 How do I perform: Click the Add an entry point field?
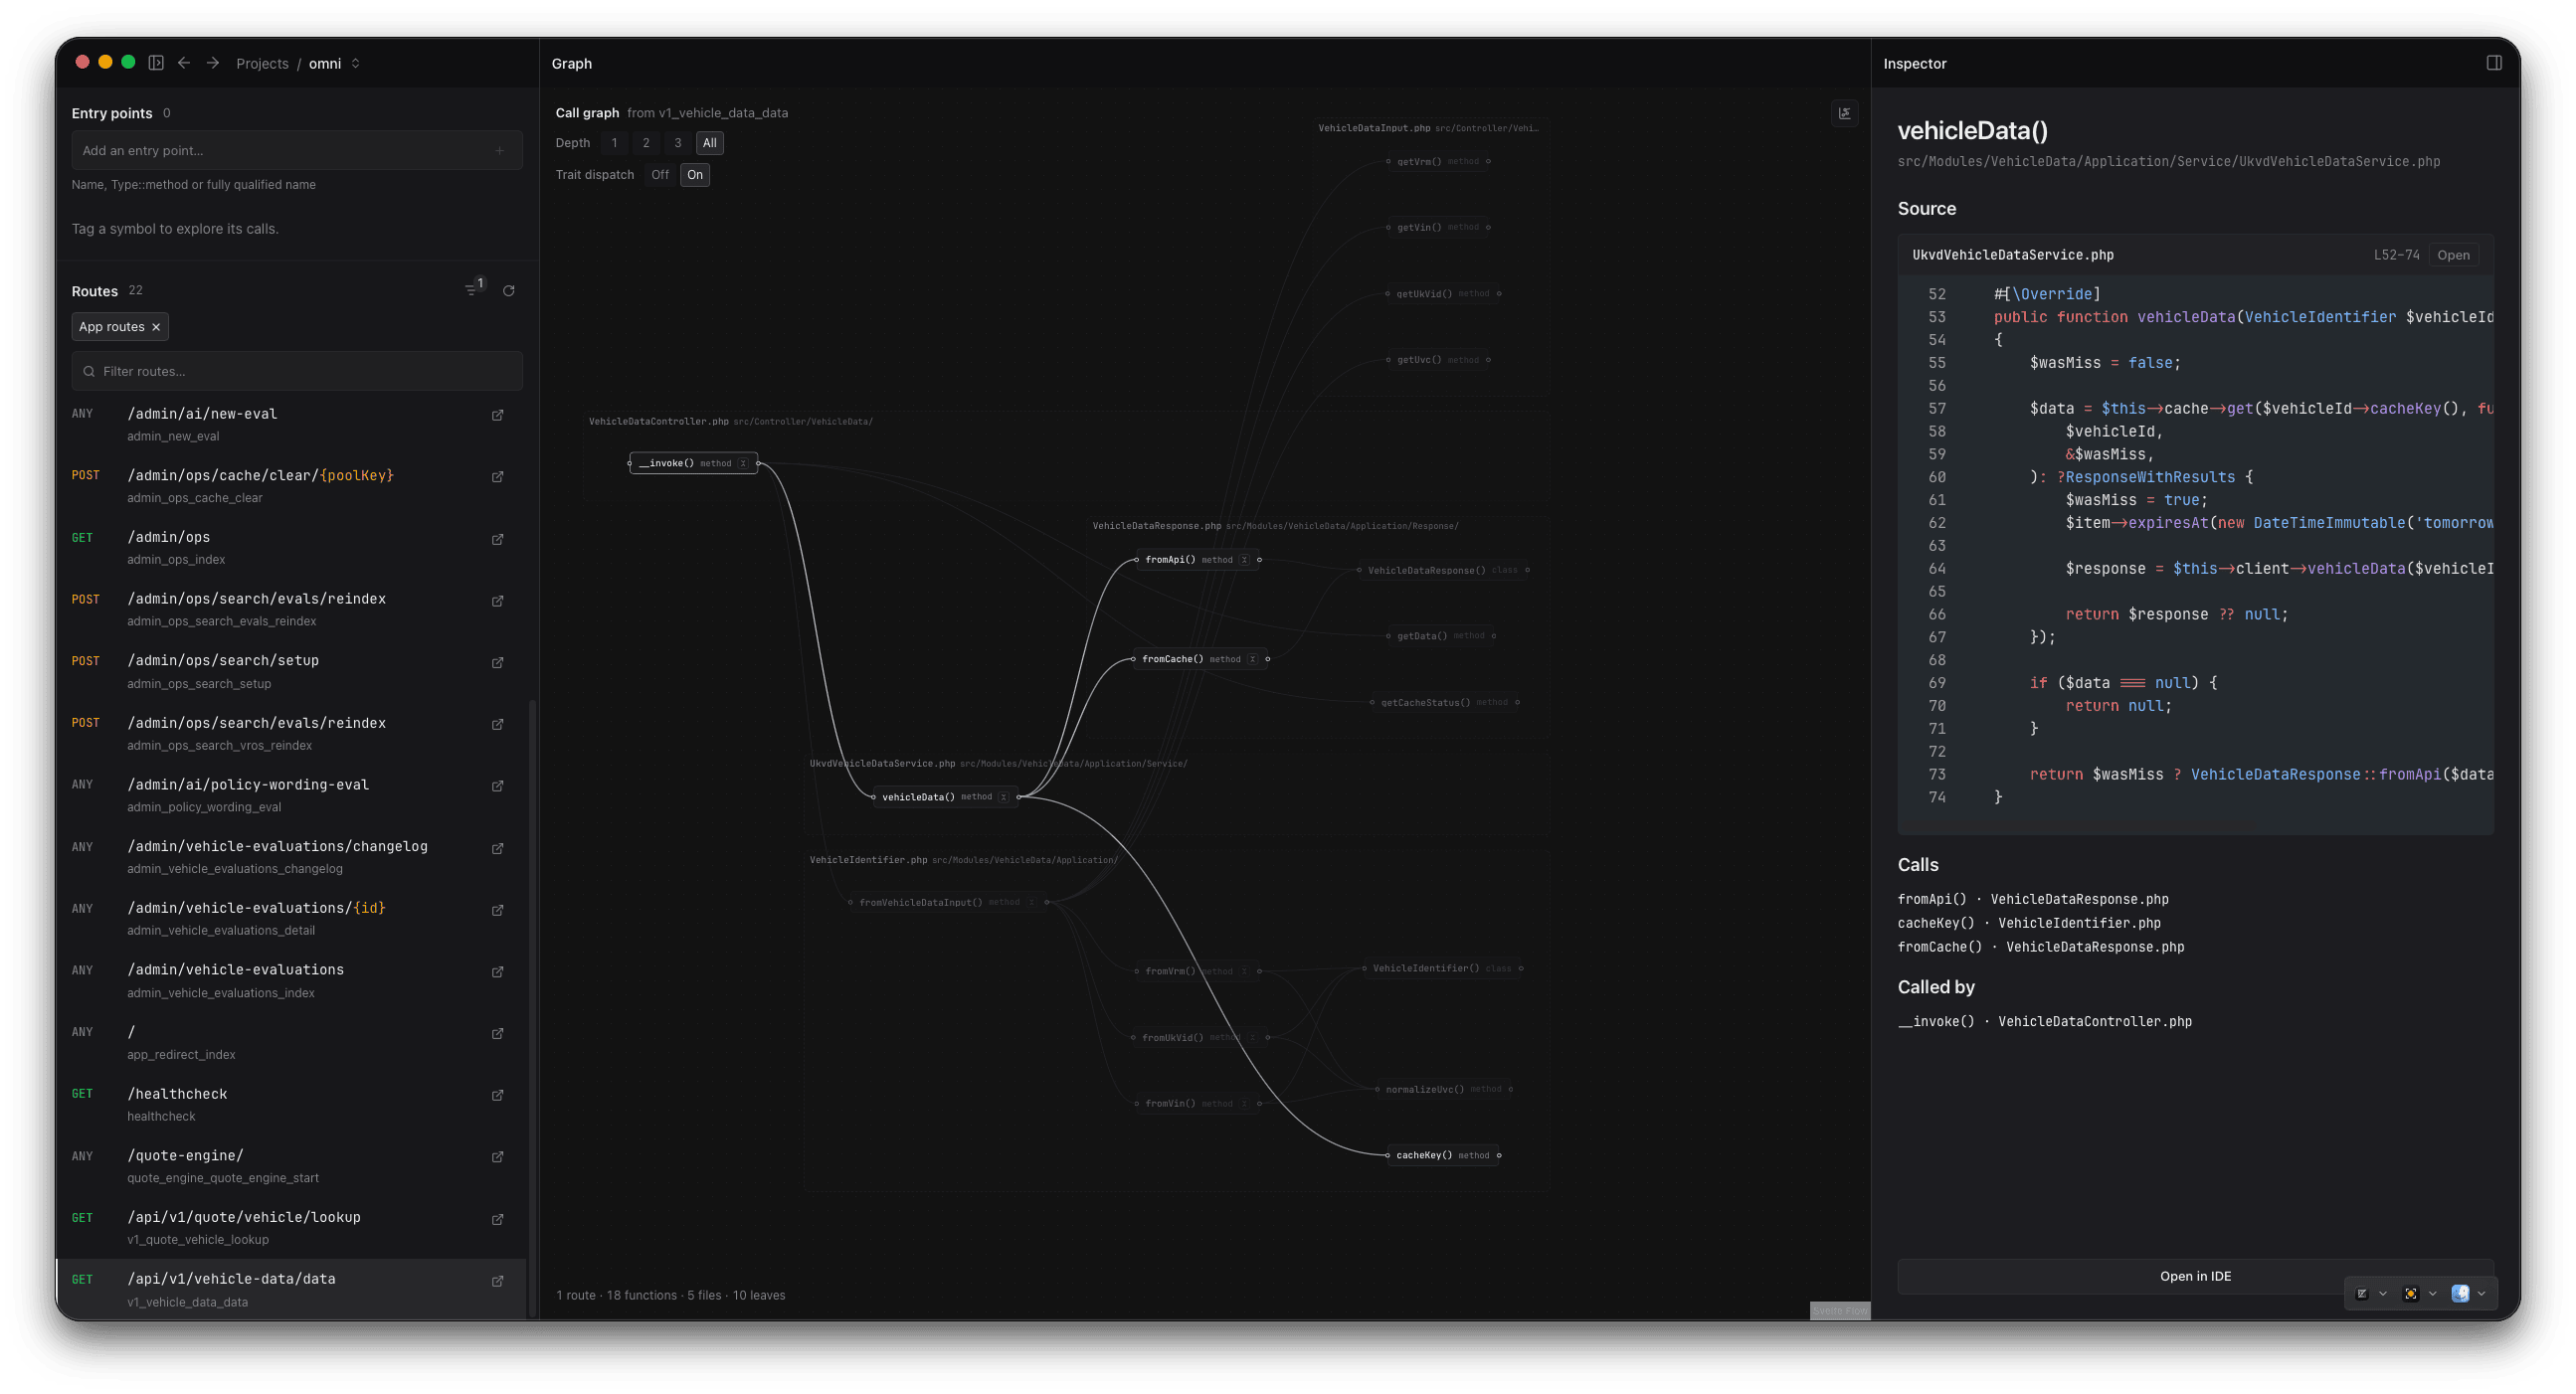coord(297,150)
